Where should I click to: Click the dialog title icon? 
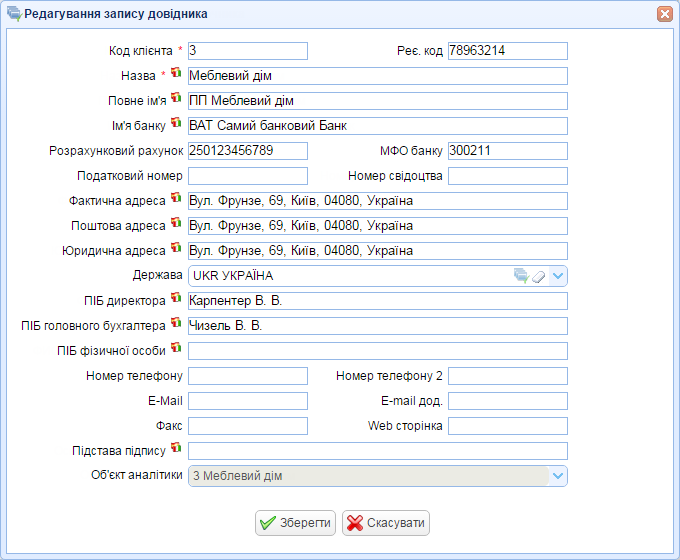coord(14,14)
